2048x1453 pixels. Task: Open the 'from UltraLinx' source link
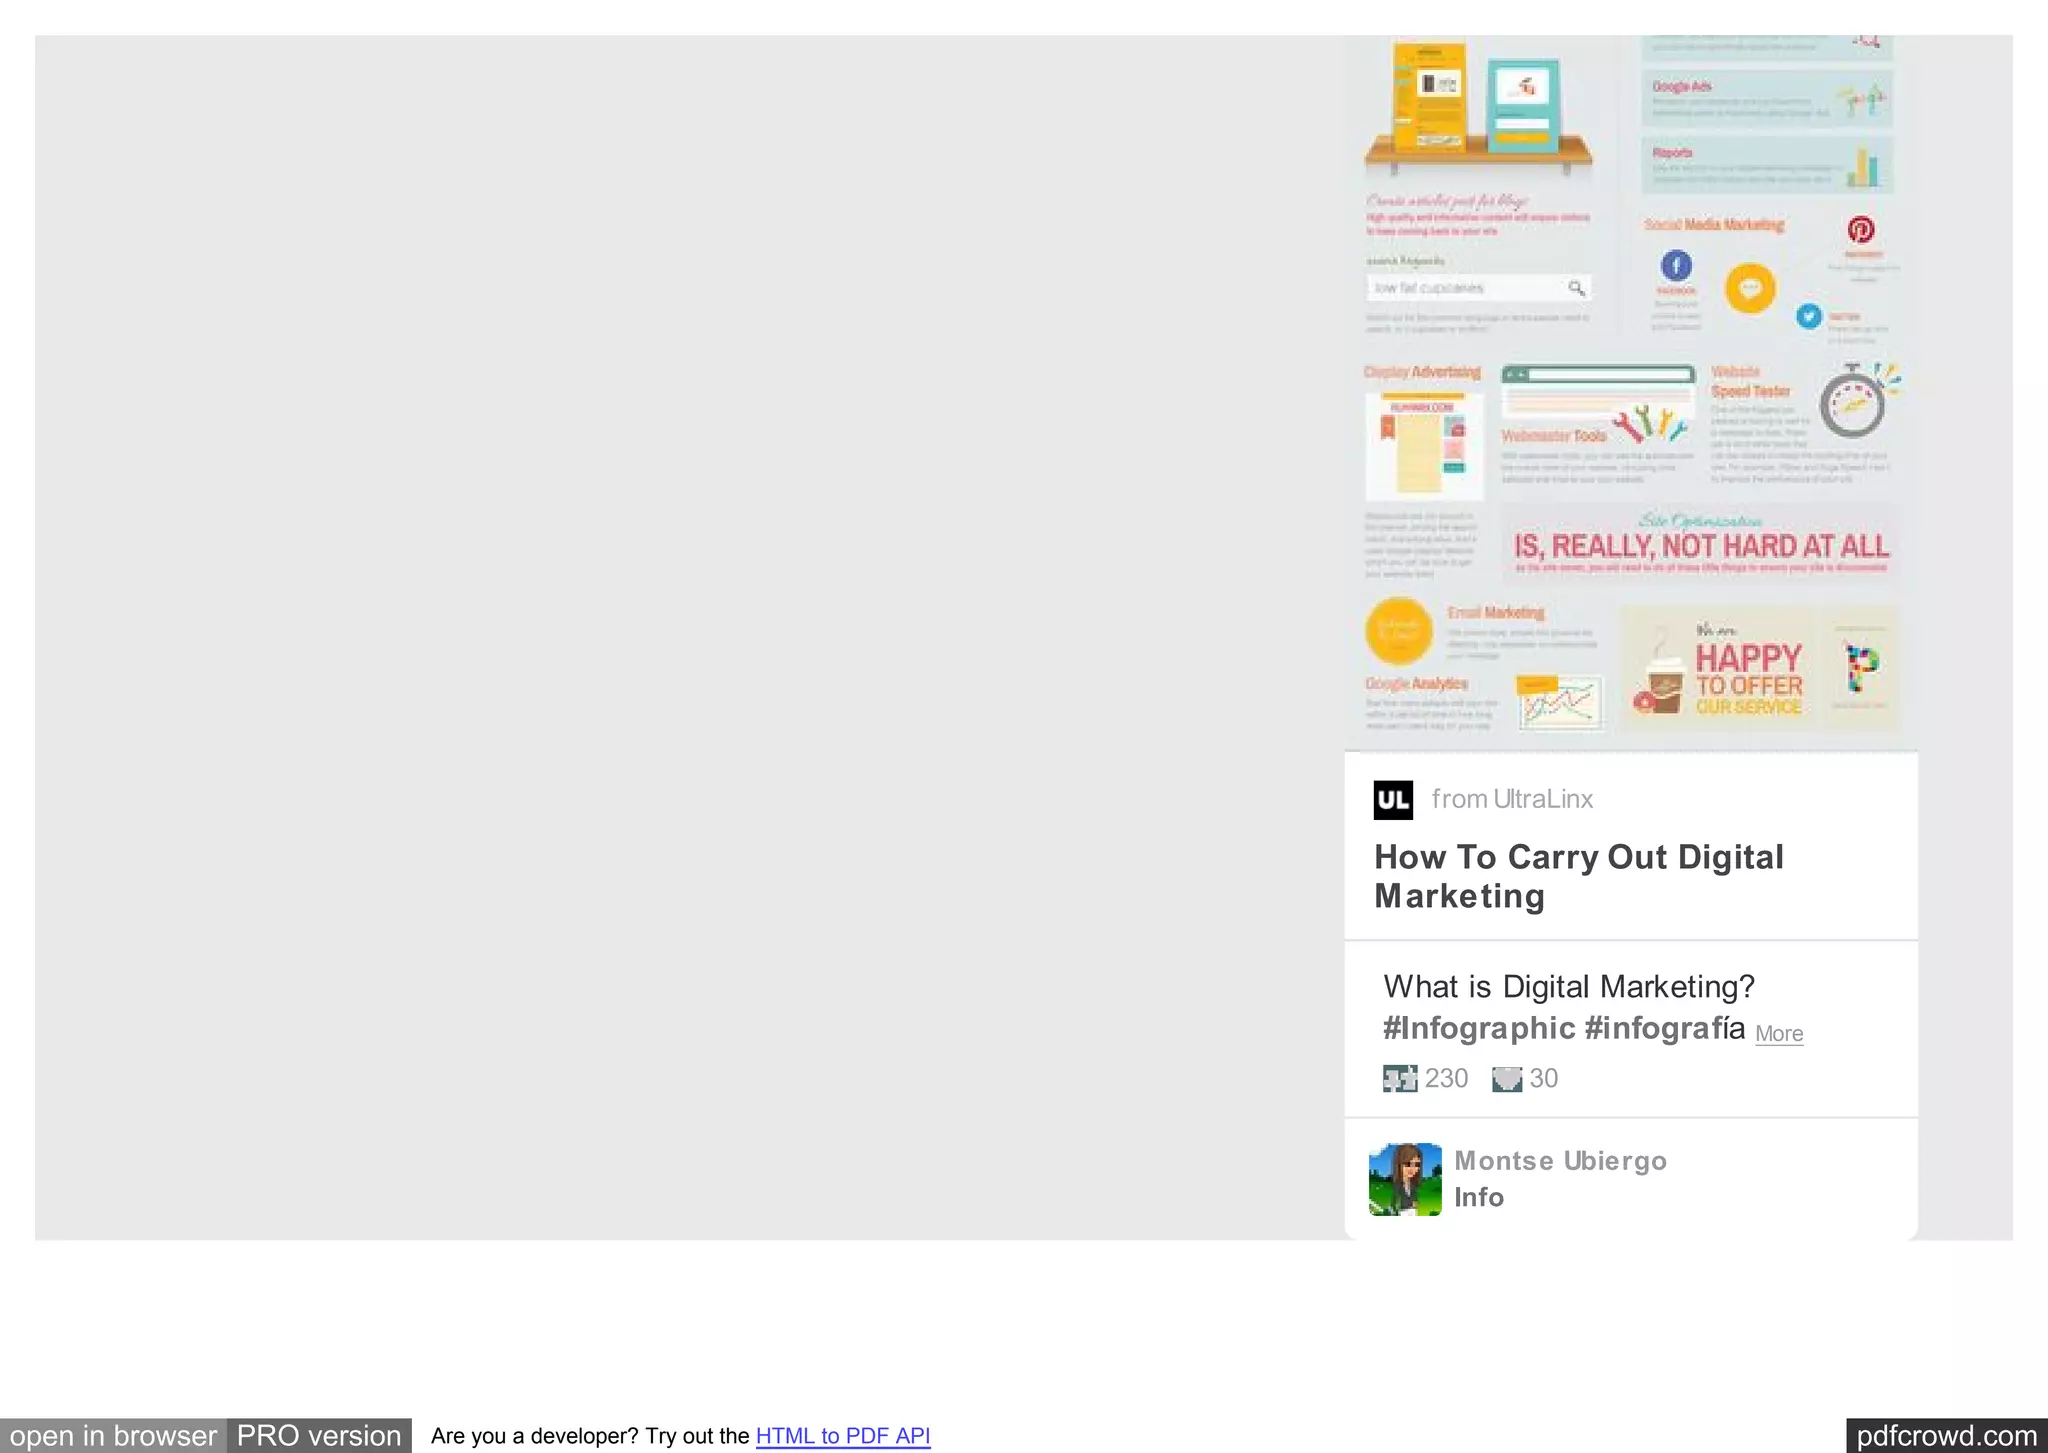(1512, 799)
